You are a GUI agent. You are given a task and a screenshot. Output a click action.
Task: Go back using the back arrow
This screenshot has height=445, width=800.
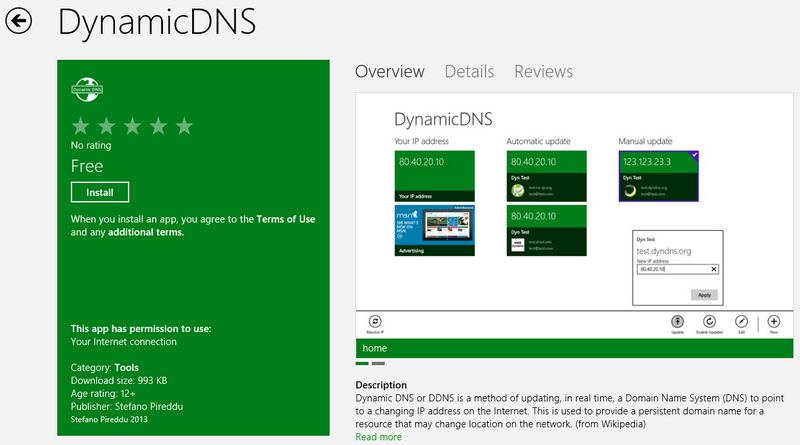pyautogui.click(x=18, y=20)
